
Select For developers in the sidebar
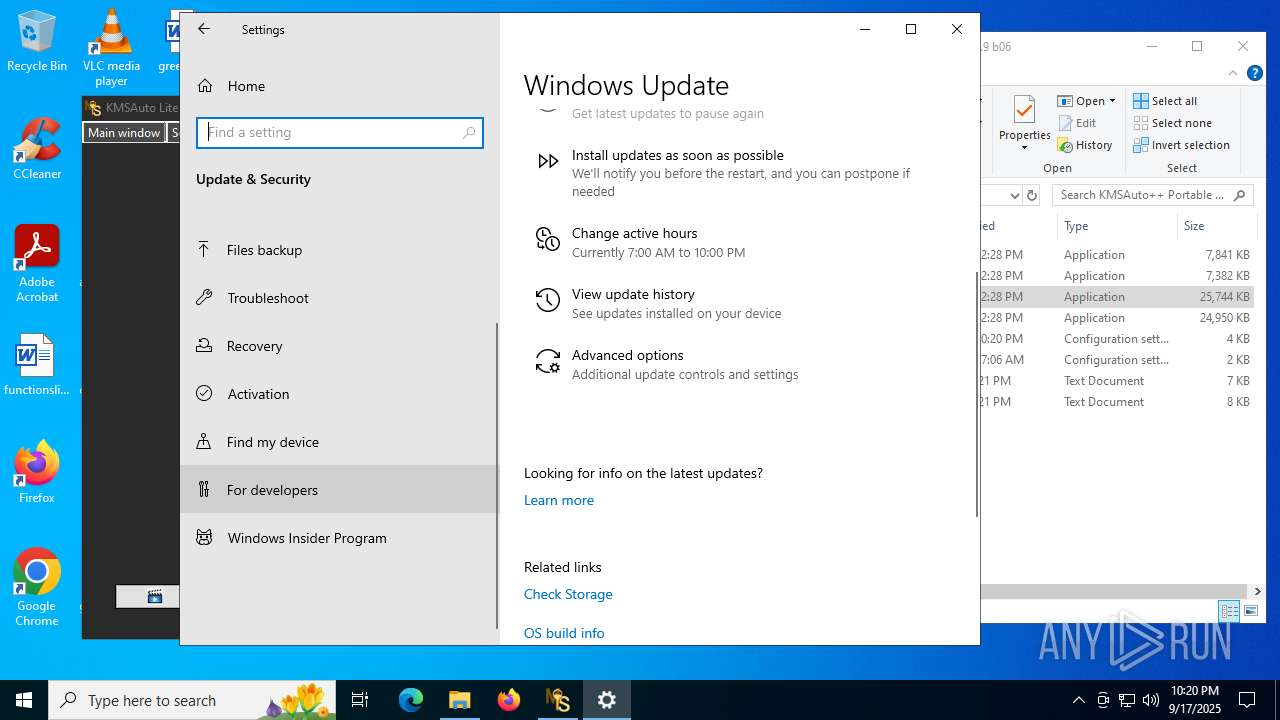tap(340, 490)
